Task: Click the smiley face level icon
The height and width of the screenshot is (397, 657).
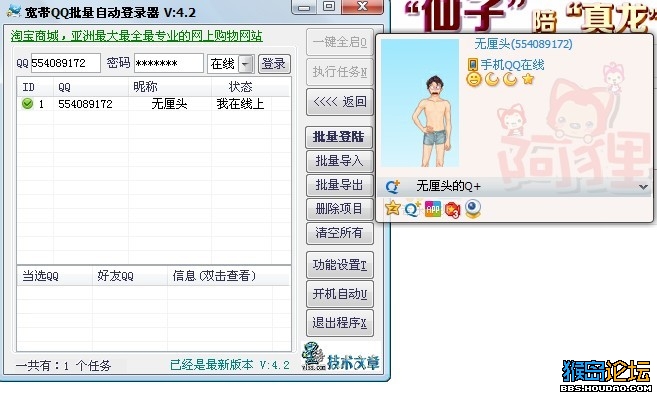Action: [474, 79]
